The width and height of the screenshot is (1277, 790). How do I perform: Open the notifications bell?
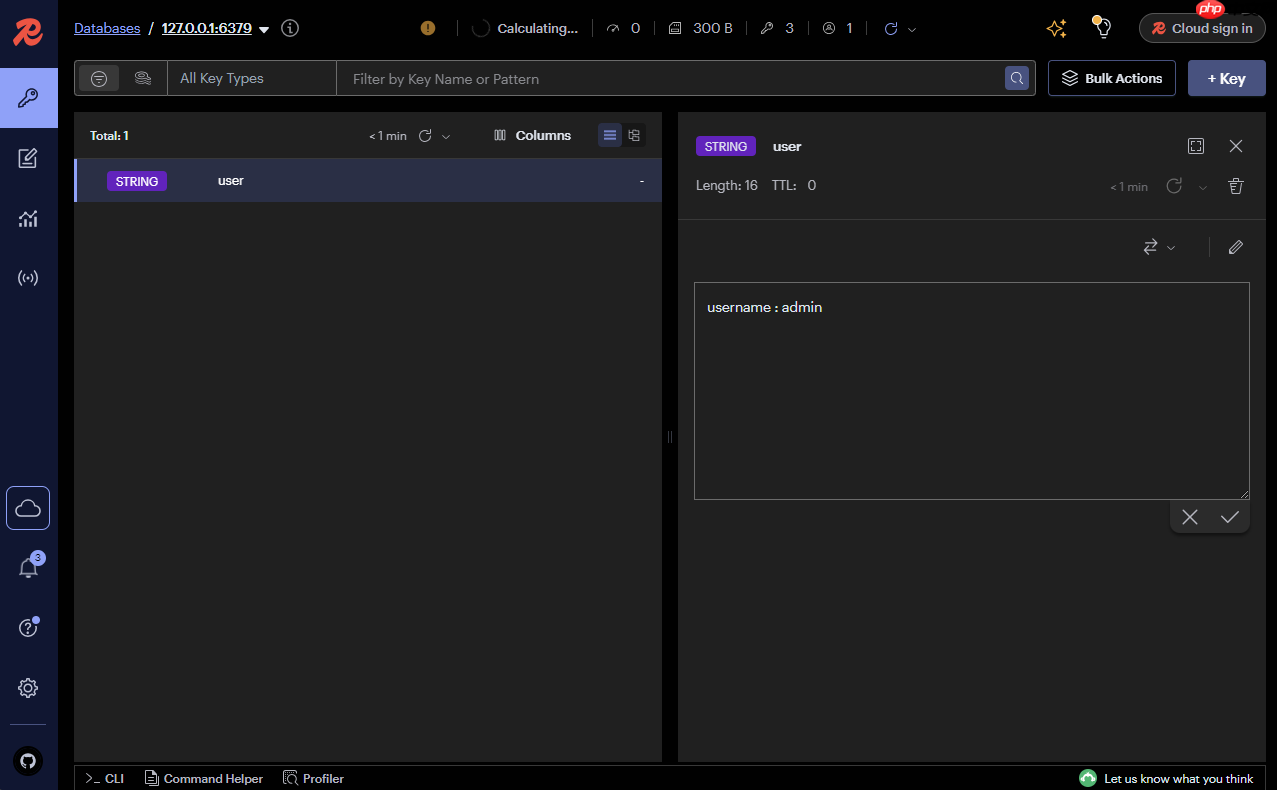click(x=28, y=568)
